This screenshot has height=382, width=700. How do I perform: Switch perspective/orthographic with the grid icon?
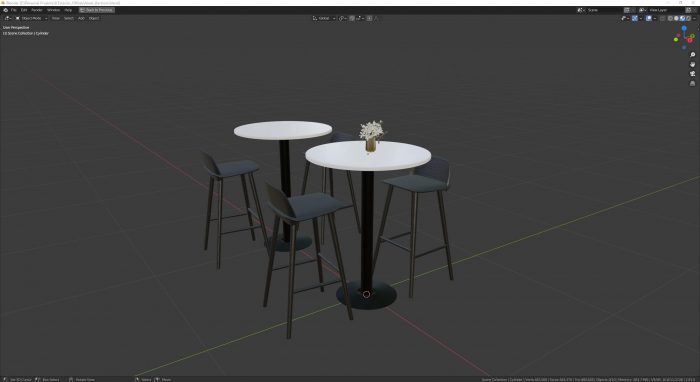(692, 83)
